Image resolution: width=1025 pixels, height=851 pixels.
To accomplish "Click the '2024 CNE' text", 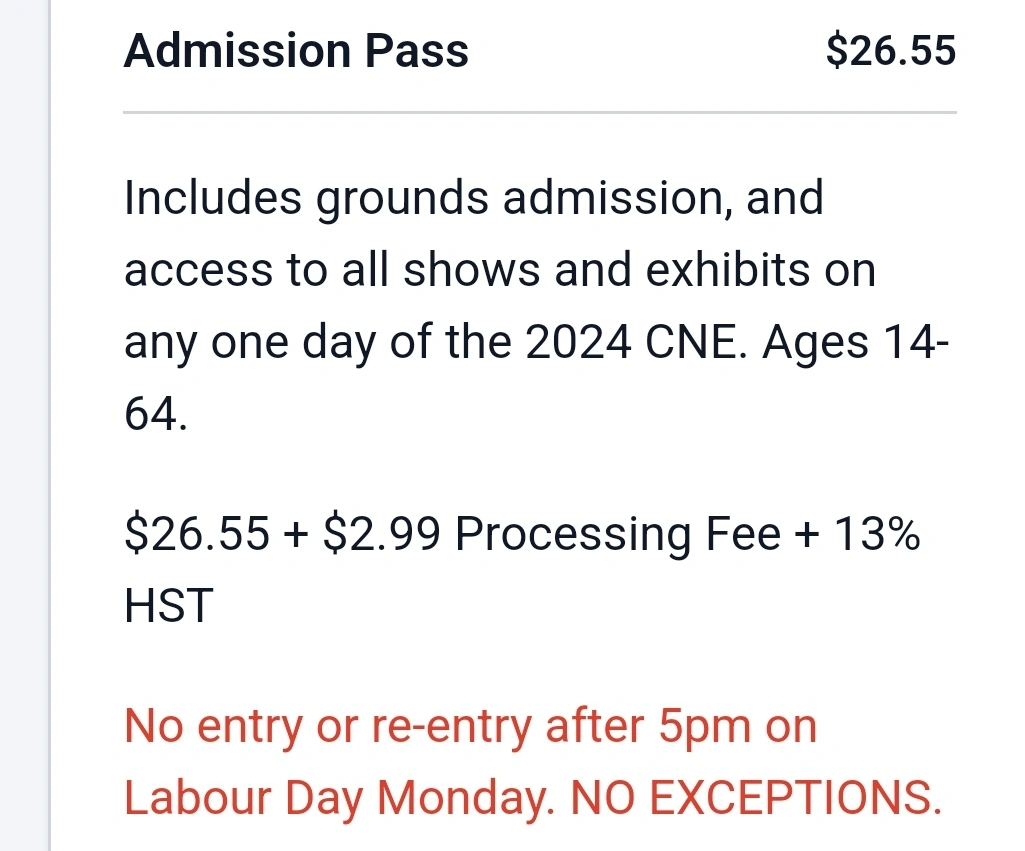I will pyautogui.click(x=636, y=343).
